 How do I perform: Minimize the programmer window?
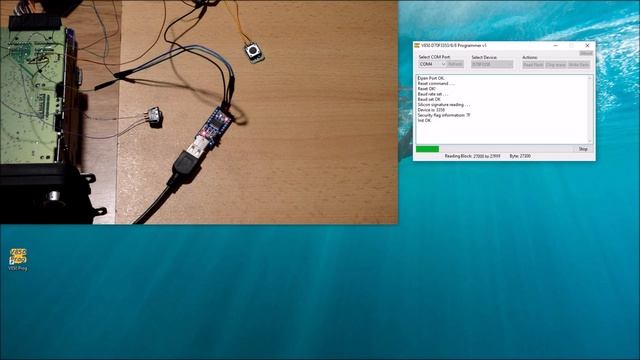[556, 45]
